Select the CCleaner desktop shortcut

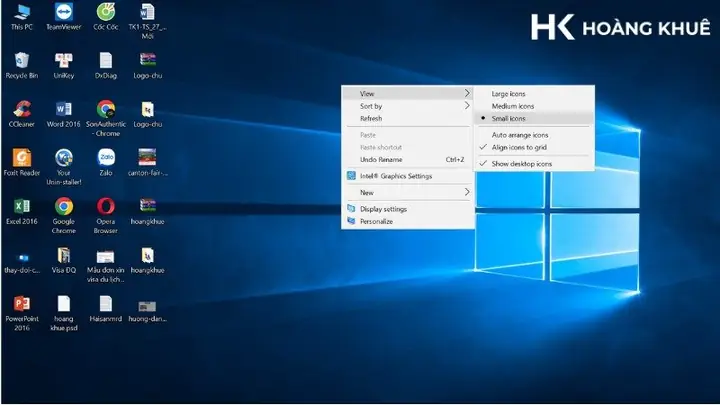pos(22,114)
